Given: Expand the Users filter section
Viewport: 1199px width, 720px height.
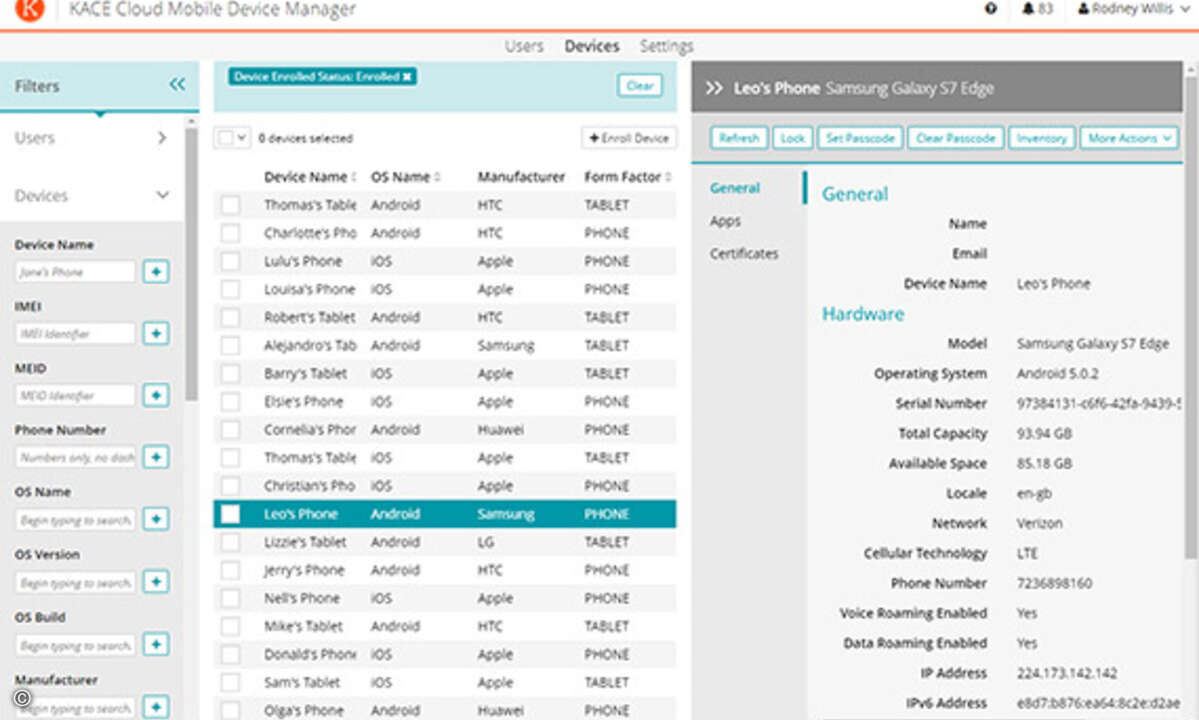Looking at the screenshot, I should tap(92, 138).
